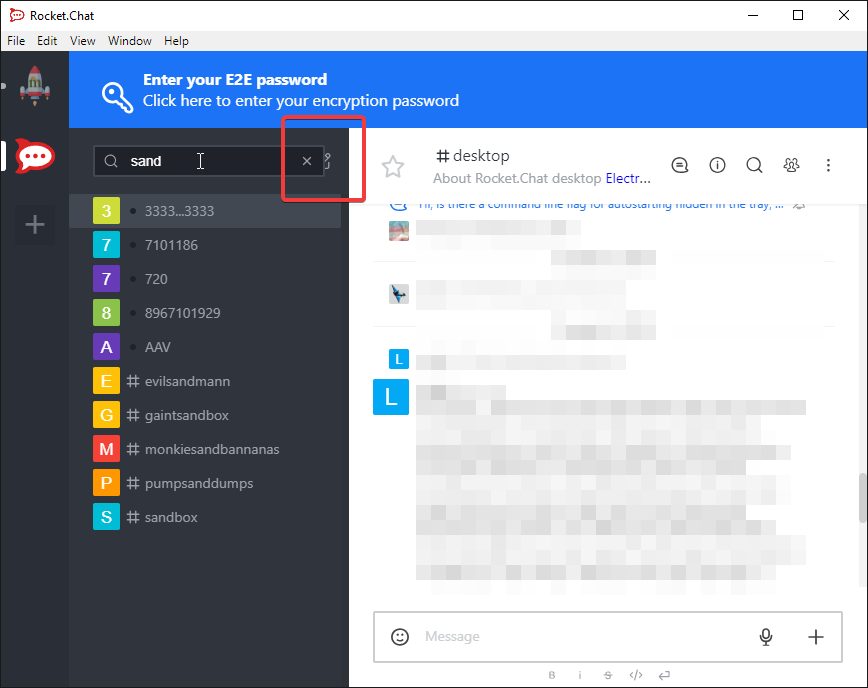The image size is (868, 688).
Task: Click the message list scrollbar thumb
Action: (862, 498)
